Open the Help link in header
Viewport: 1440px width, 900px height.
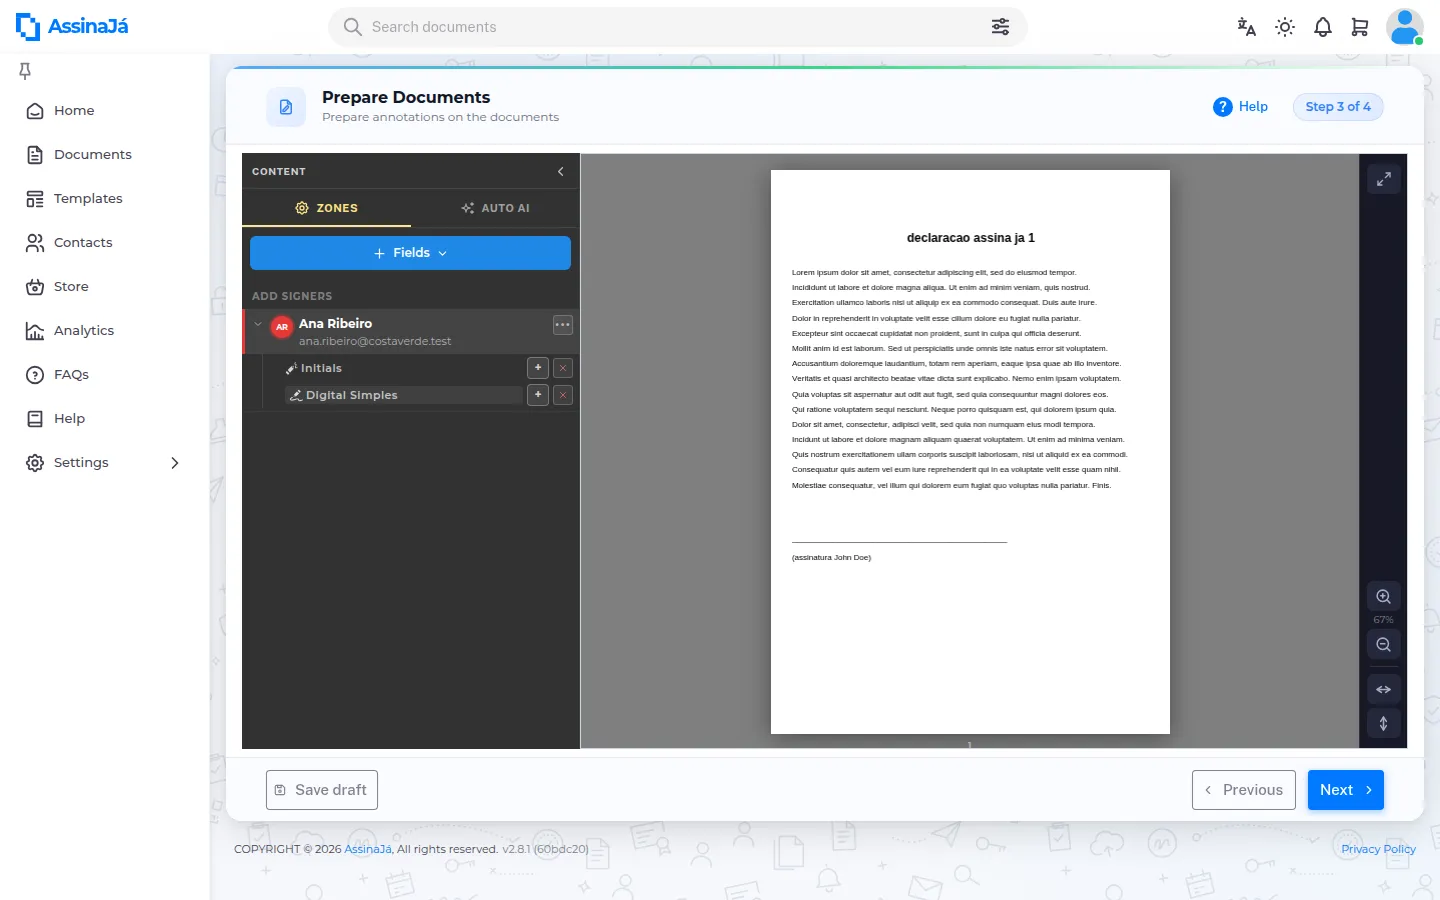click(1240, 107)
